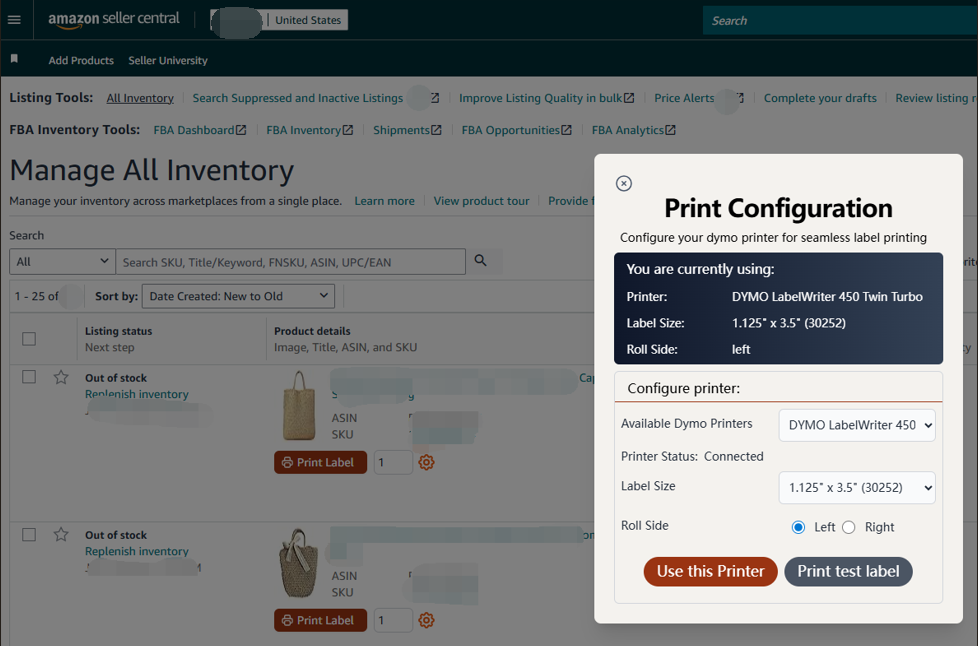Click Print test label button
This screenshot has width=978, height=646.
(x=848, y=571)
